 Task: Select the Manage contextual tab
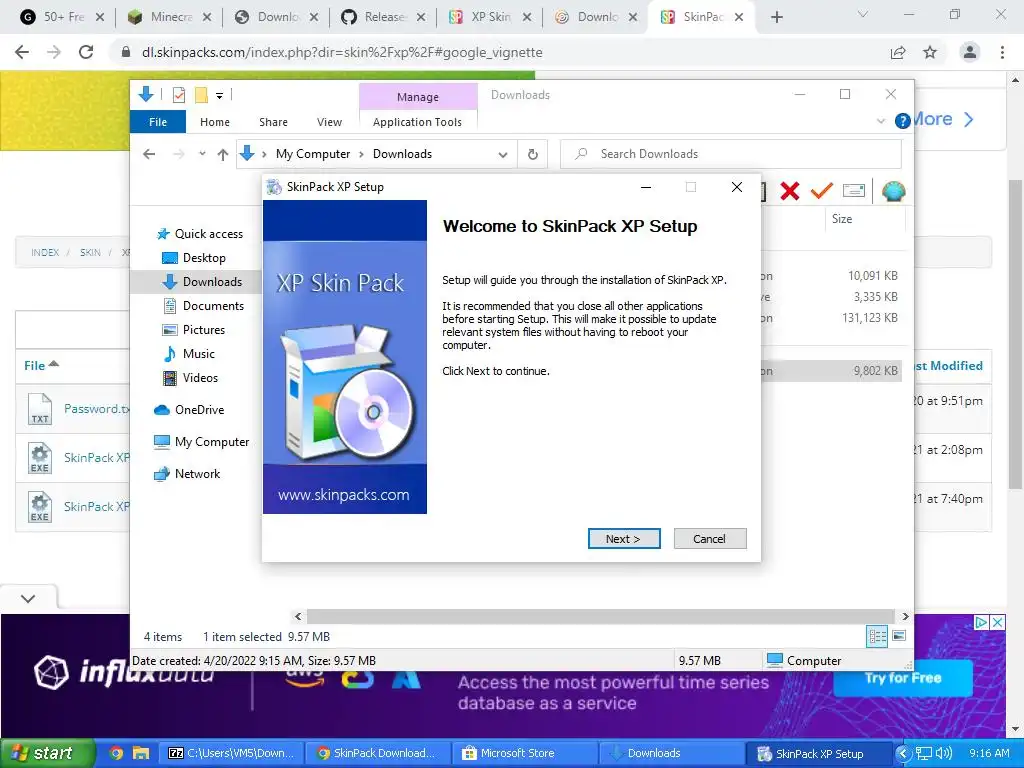pyautogui.click(x=418, y=97)
